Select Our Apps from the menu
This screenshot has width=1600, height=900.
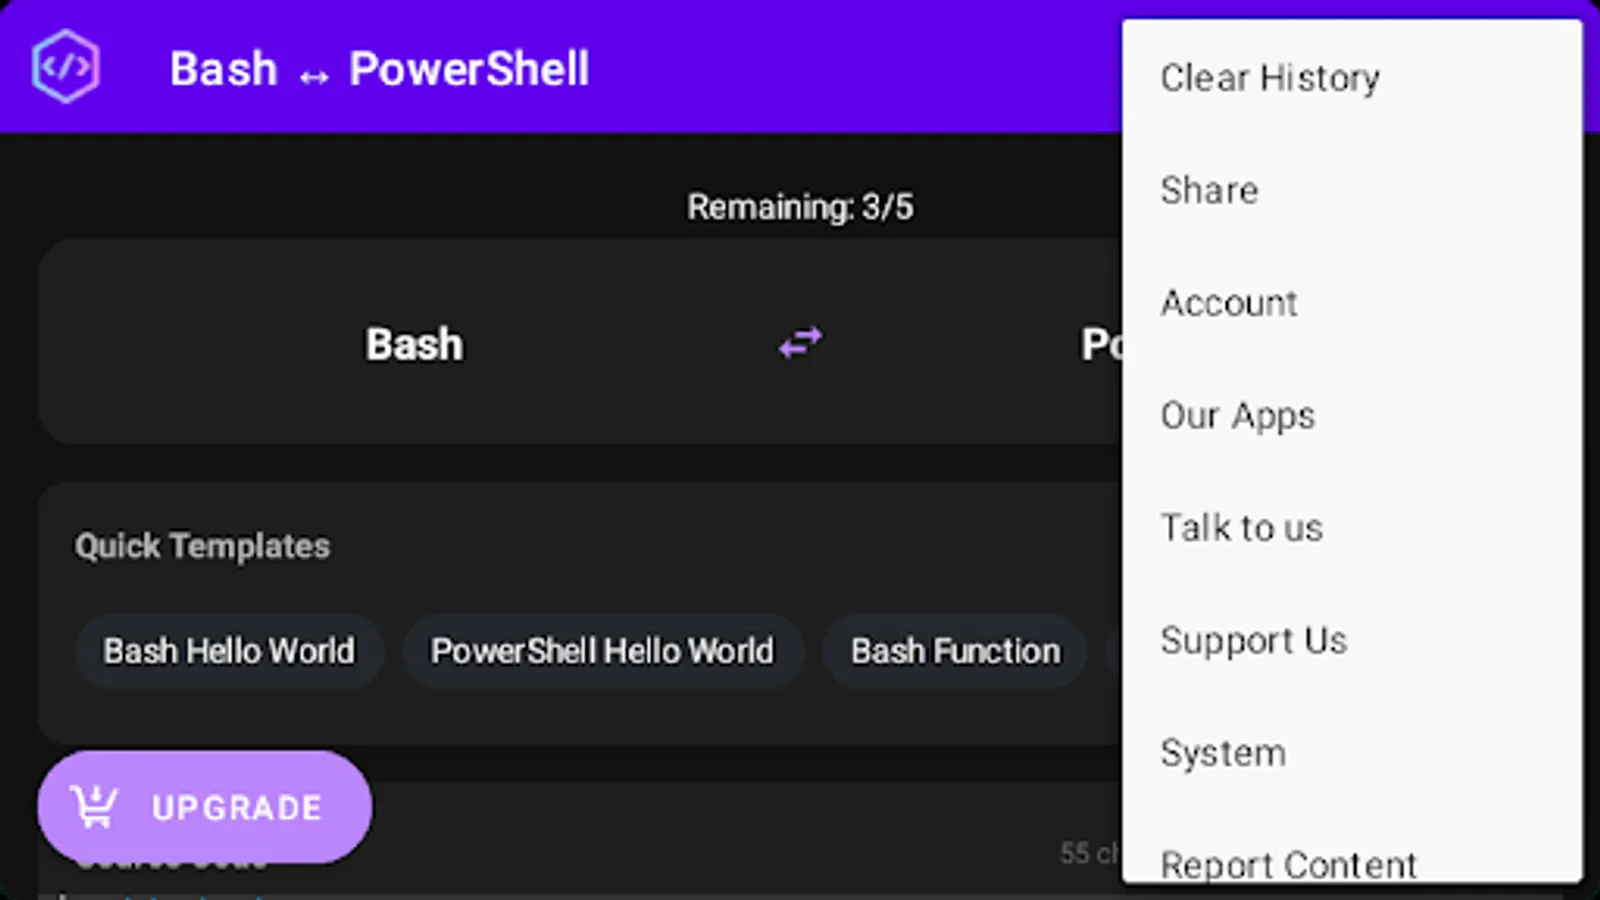[1238, 415]
